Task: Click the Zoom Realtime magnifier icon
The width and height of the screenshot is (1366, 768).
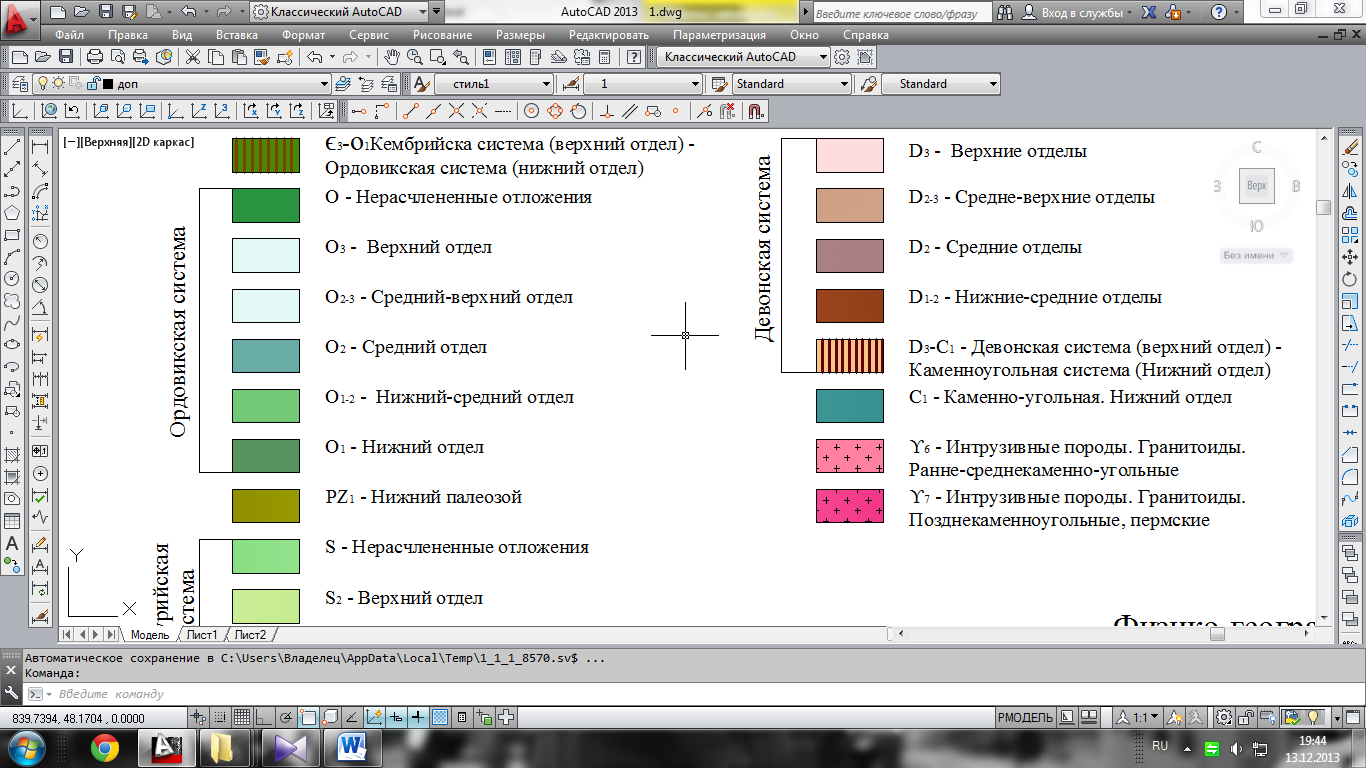Action: coord(417,57)
